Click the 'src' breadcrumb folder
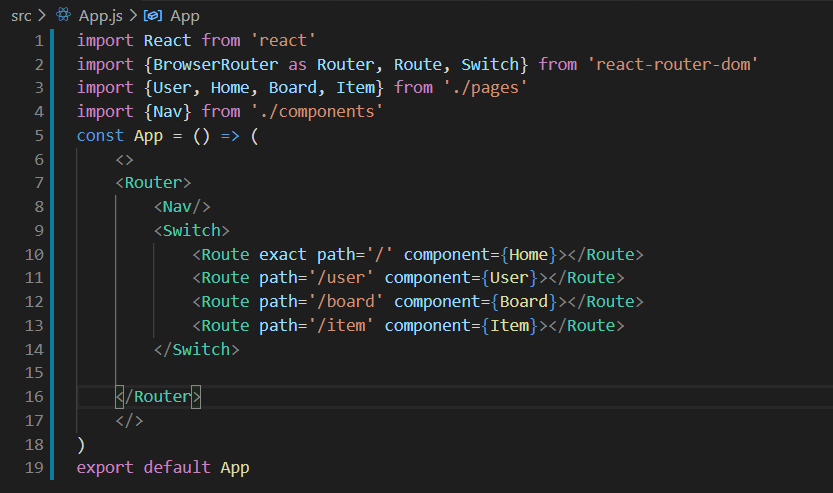Image resolution: width=833 pixels, height=493 pixels. coord(21,16)
